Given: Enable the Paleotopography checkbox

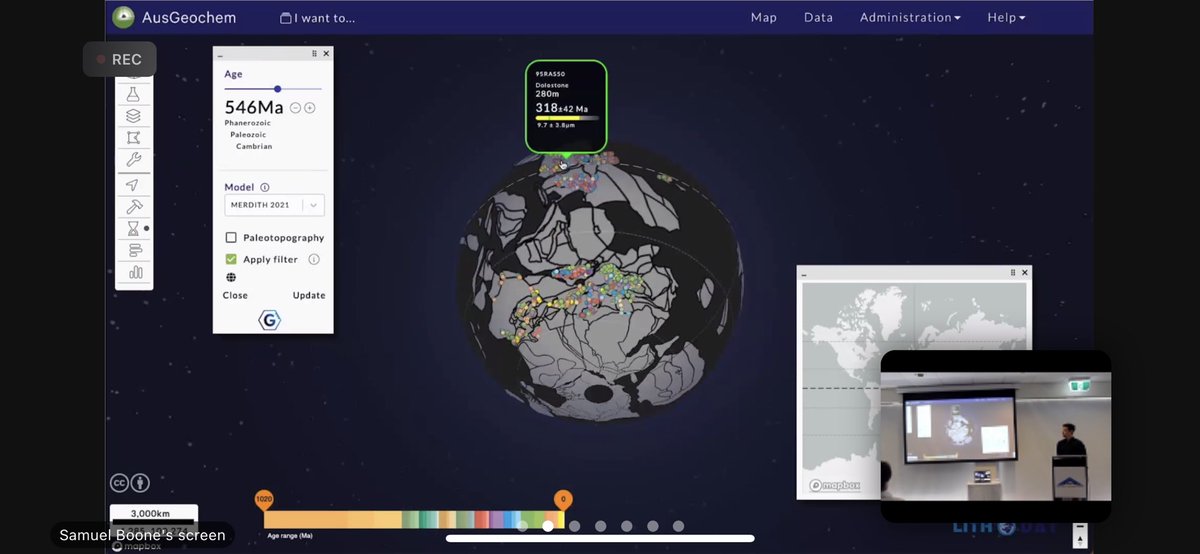Looking at the screenshot, I should point(231,238).
